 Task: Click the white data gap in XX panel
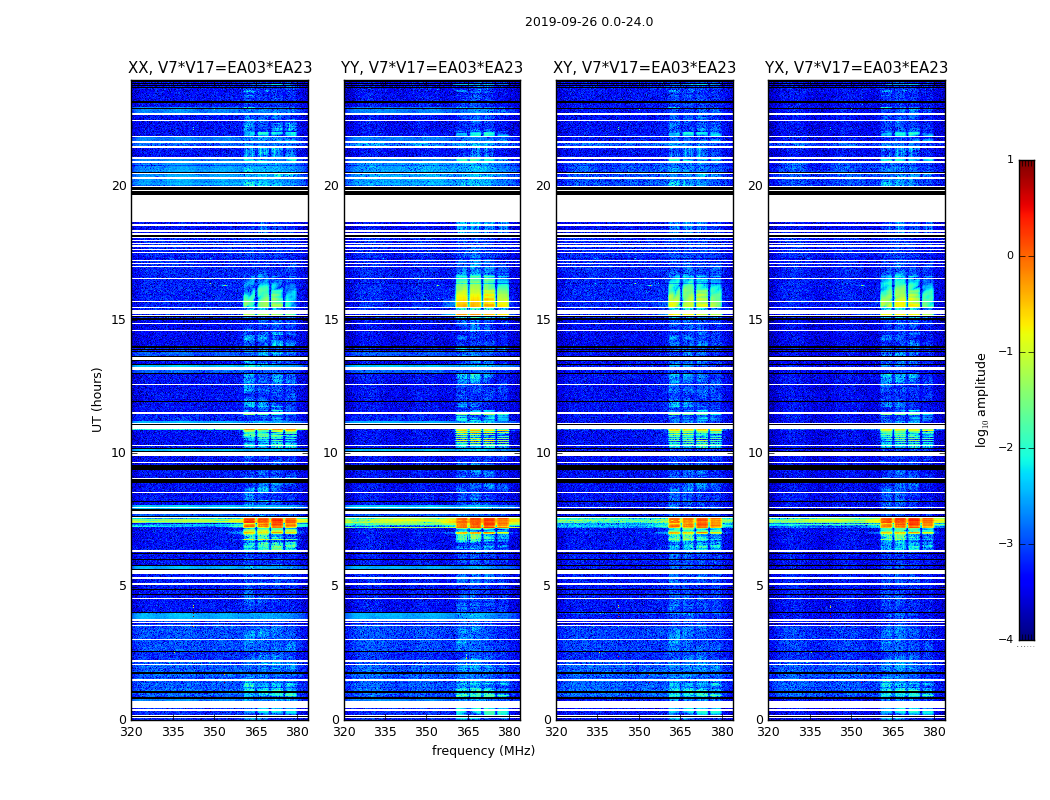(220, 208)
